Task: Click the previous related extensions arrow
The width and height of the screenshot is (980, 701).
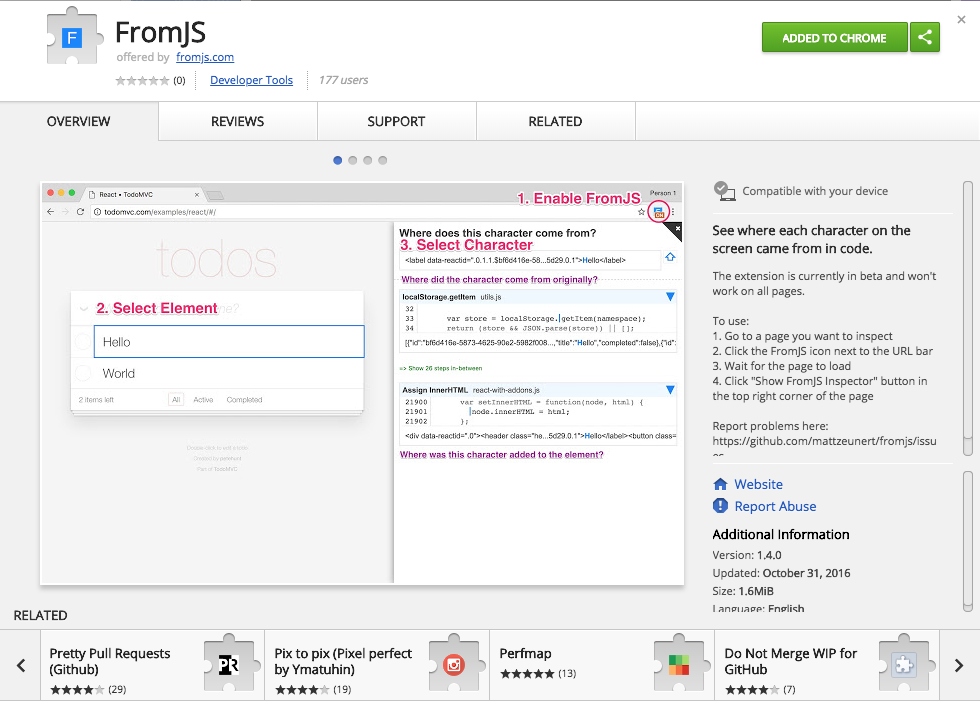Action: [x=21, y=665]
